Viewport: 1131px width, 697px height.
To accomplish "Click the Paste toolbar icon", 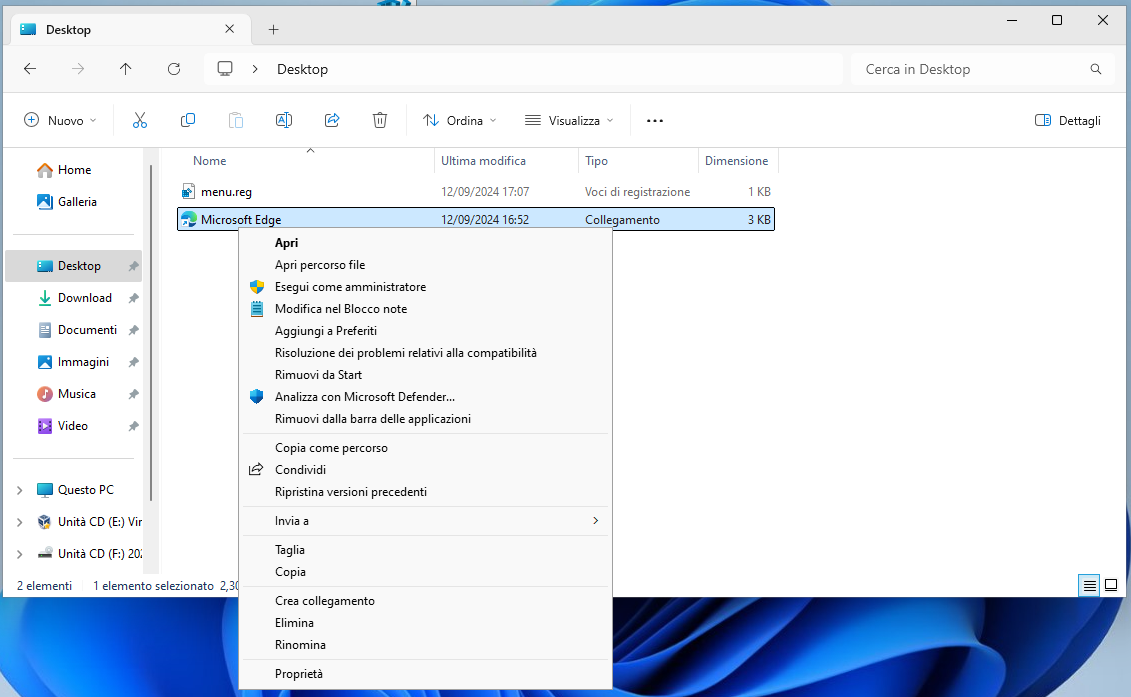I will click(x=236, y=120).
